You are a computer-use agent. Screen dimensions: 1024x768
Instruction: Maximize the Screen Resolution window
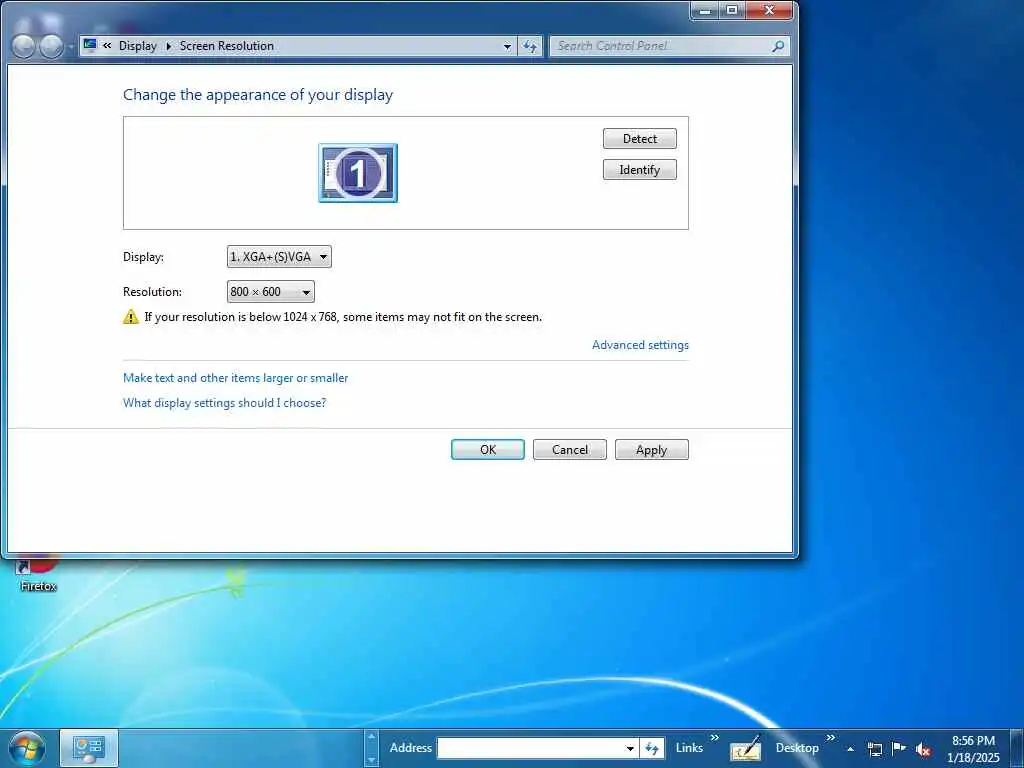(x=732, y=10)
